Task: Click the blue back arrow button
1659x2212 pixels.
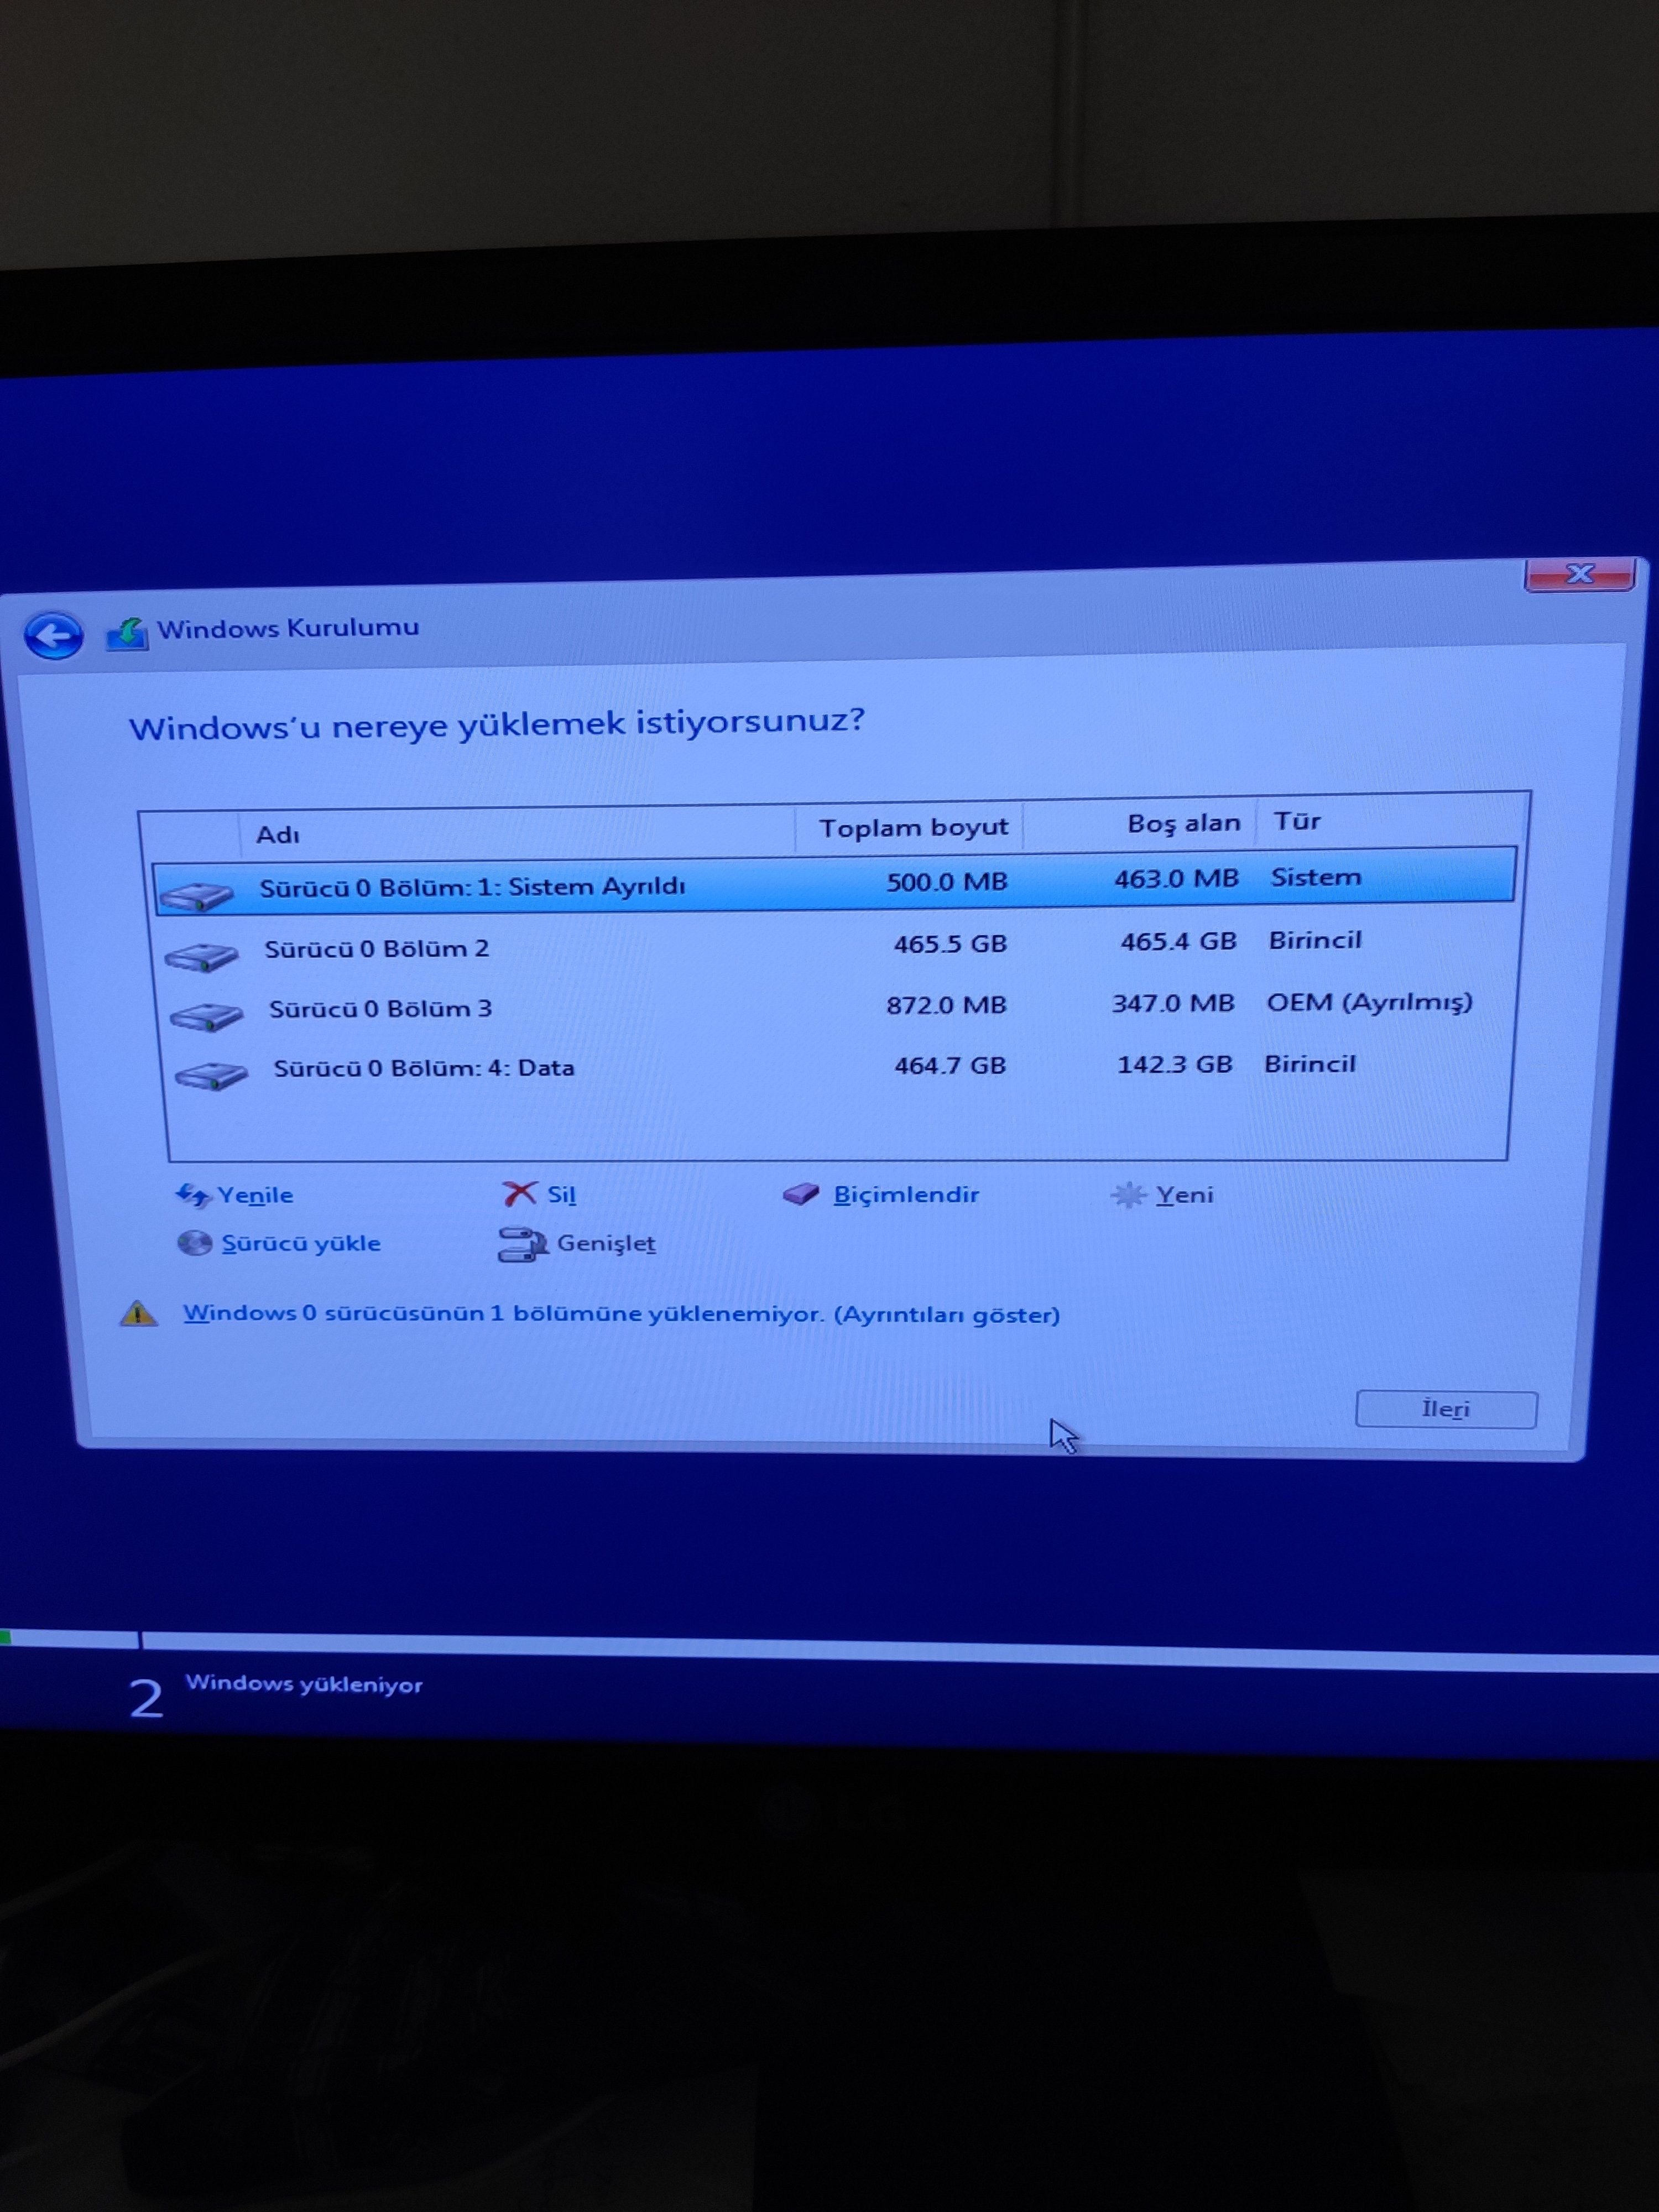Action: pos(53,635)
